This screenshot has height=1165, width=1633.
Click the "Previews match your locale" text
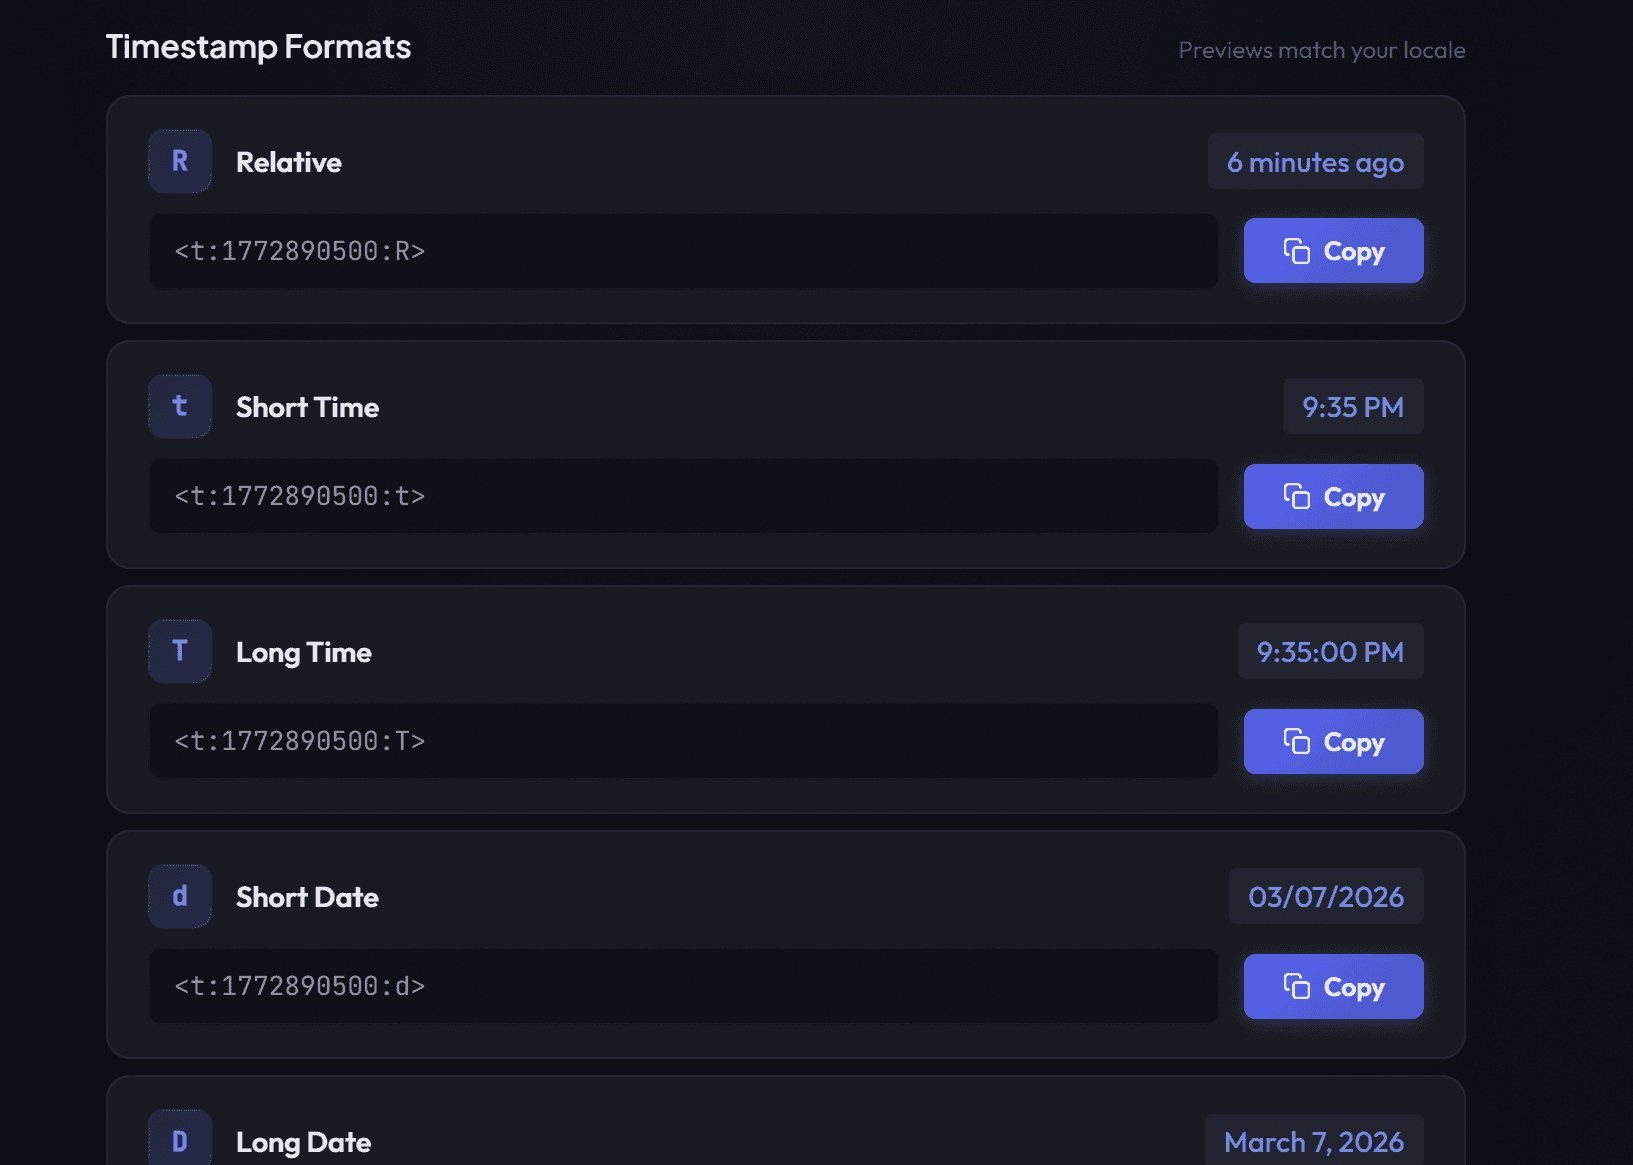1322,49
